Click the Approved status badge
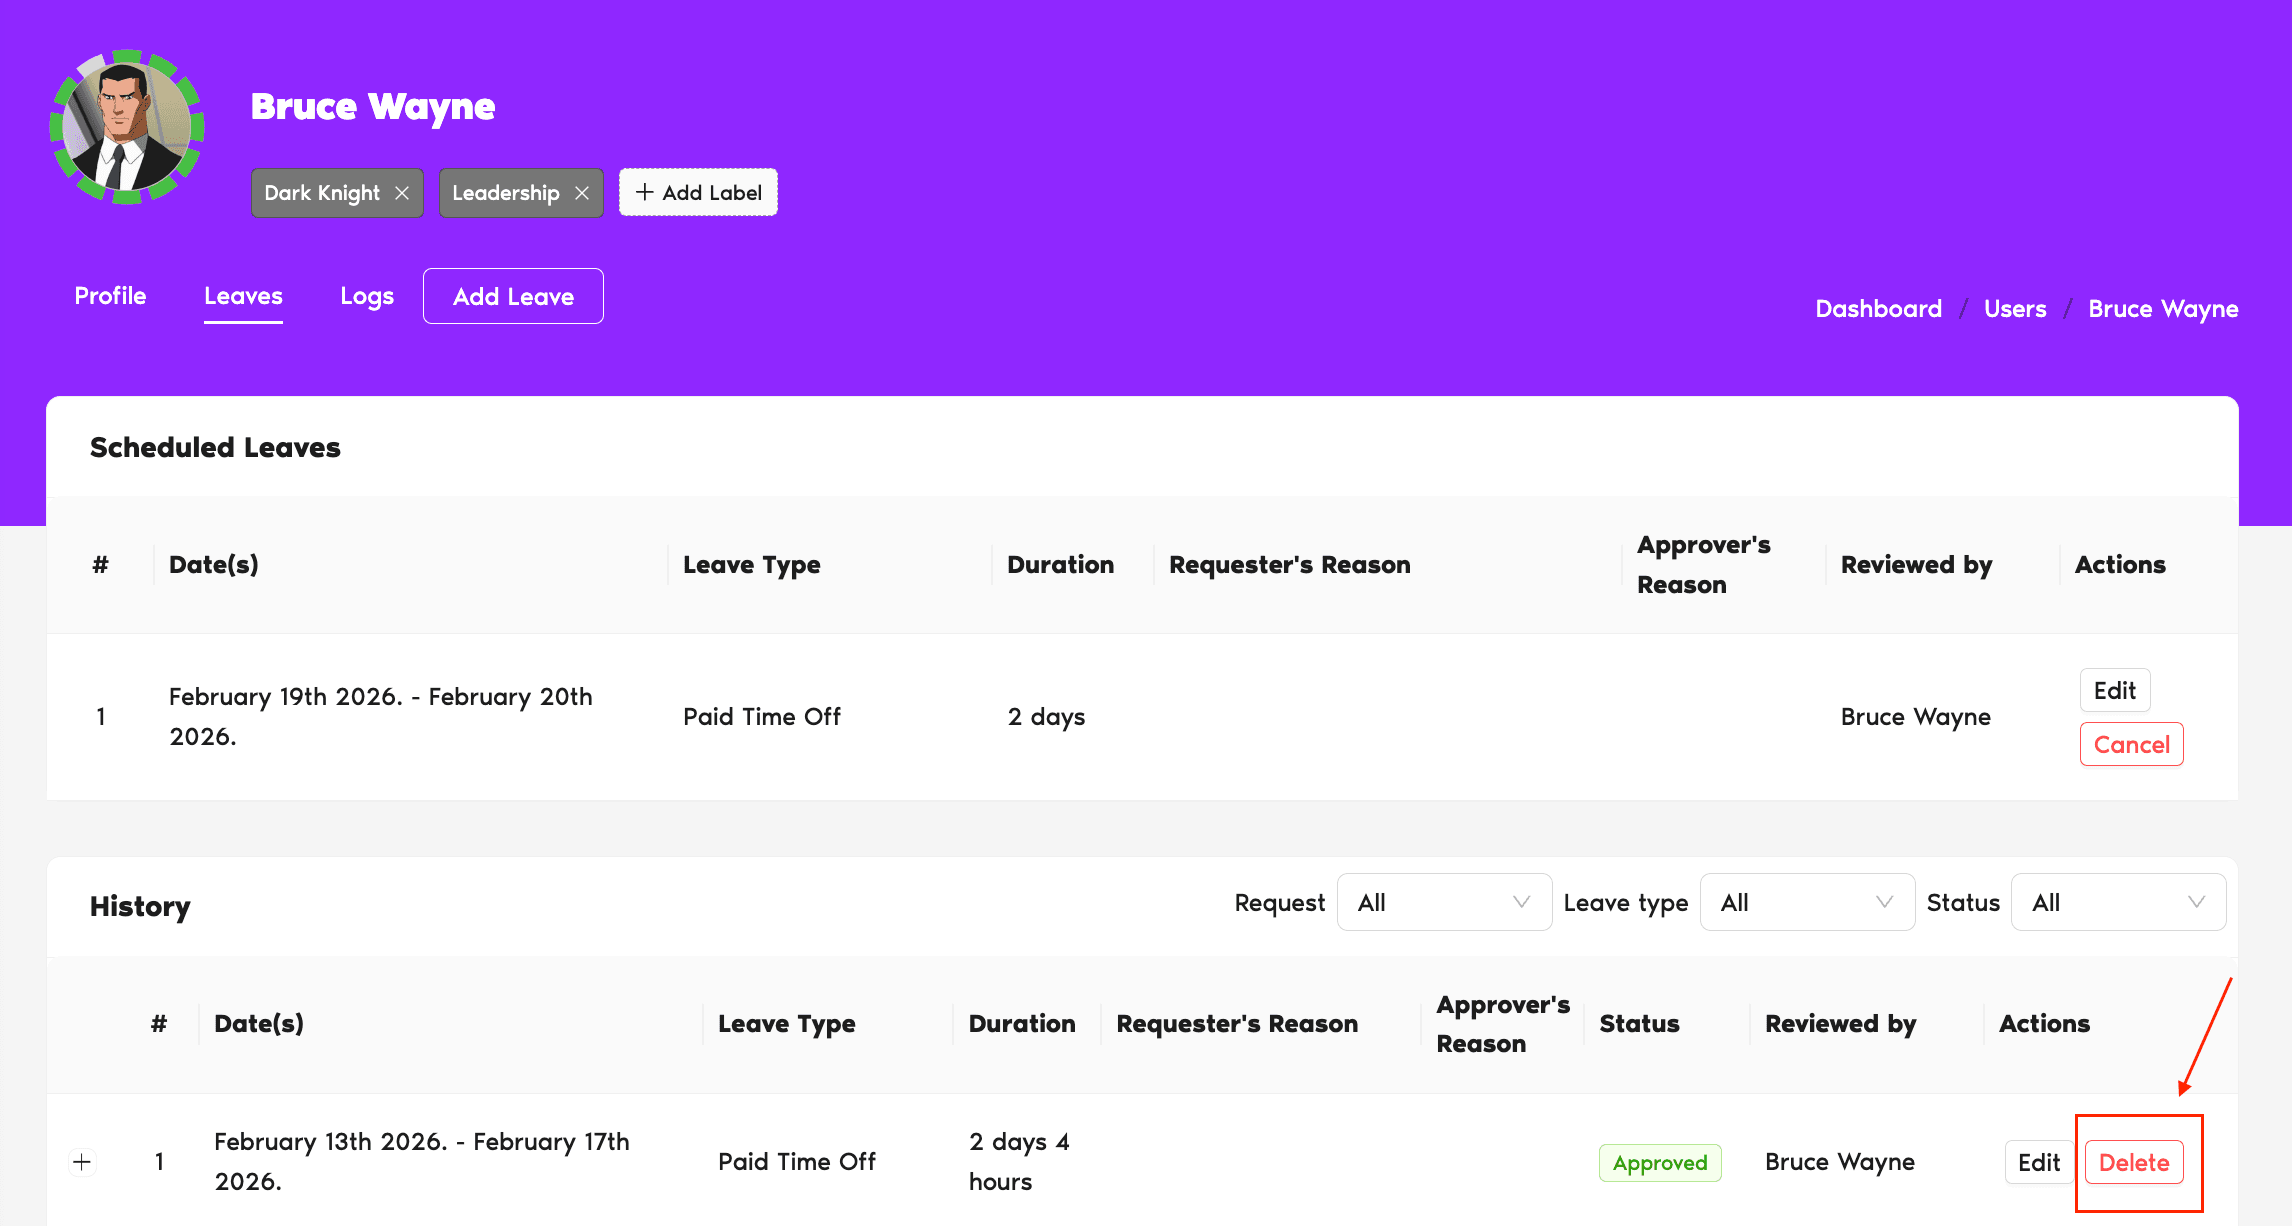Screen dimensions: 2292x1226 [x=1660, y=1162]
